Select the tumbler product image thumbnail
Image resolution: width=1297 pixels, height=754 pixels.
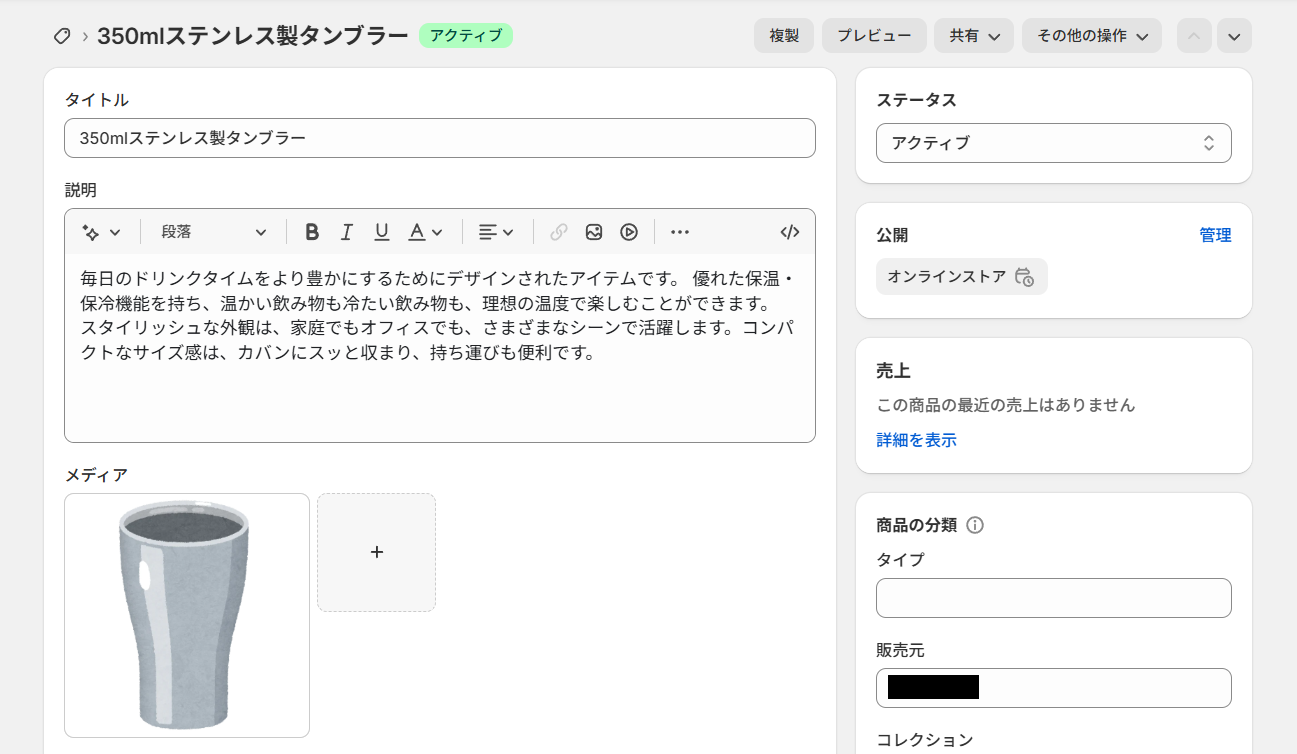pos(187,615)
